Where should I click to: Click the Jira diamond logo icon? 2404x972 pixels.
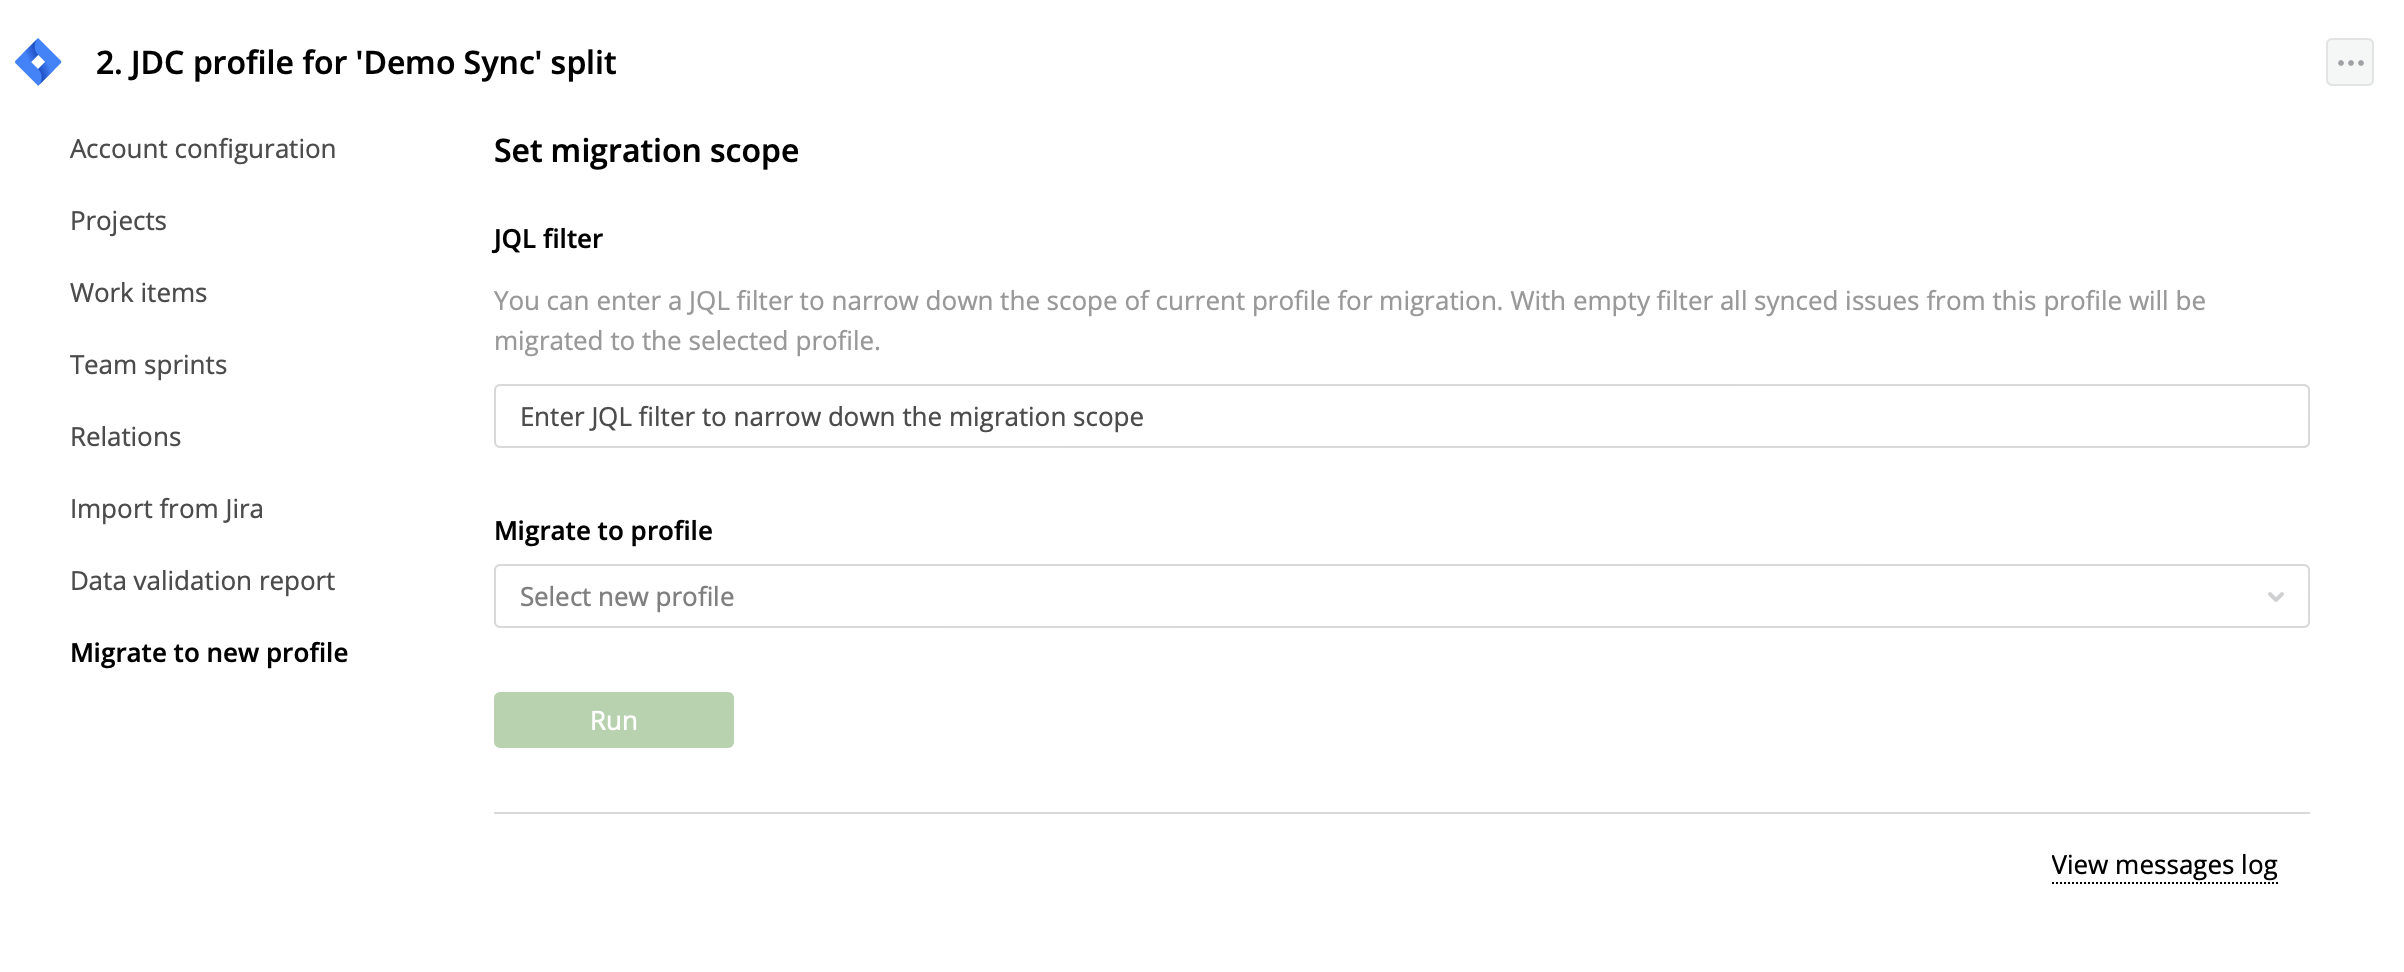(38, 62)
